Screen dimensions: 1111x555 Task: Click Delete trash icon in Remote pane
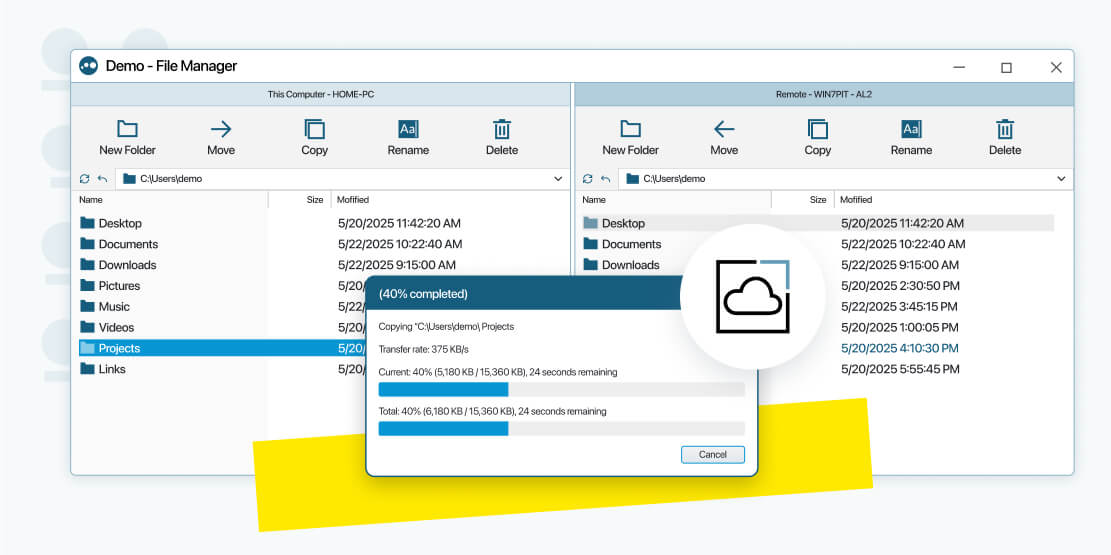click(1005, 129)
